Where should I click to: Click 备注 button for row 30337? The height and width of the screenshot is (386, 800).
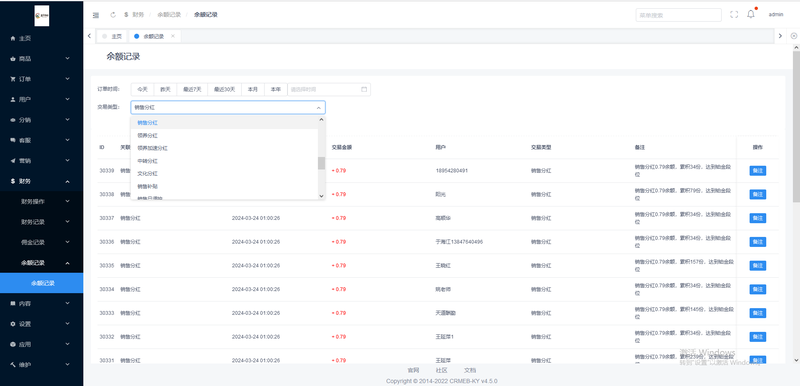coord(758,218)
